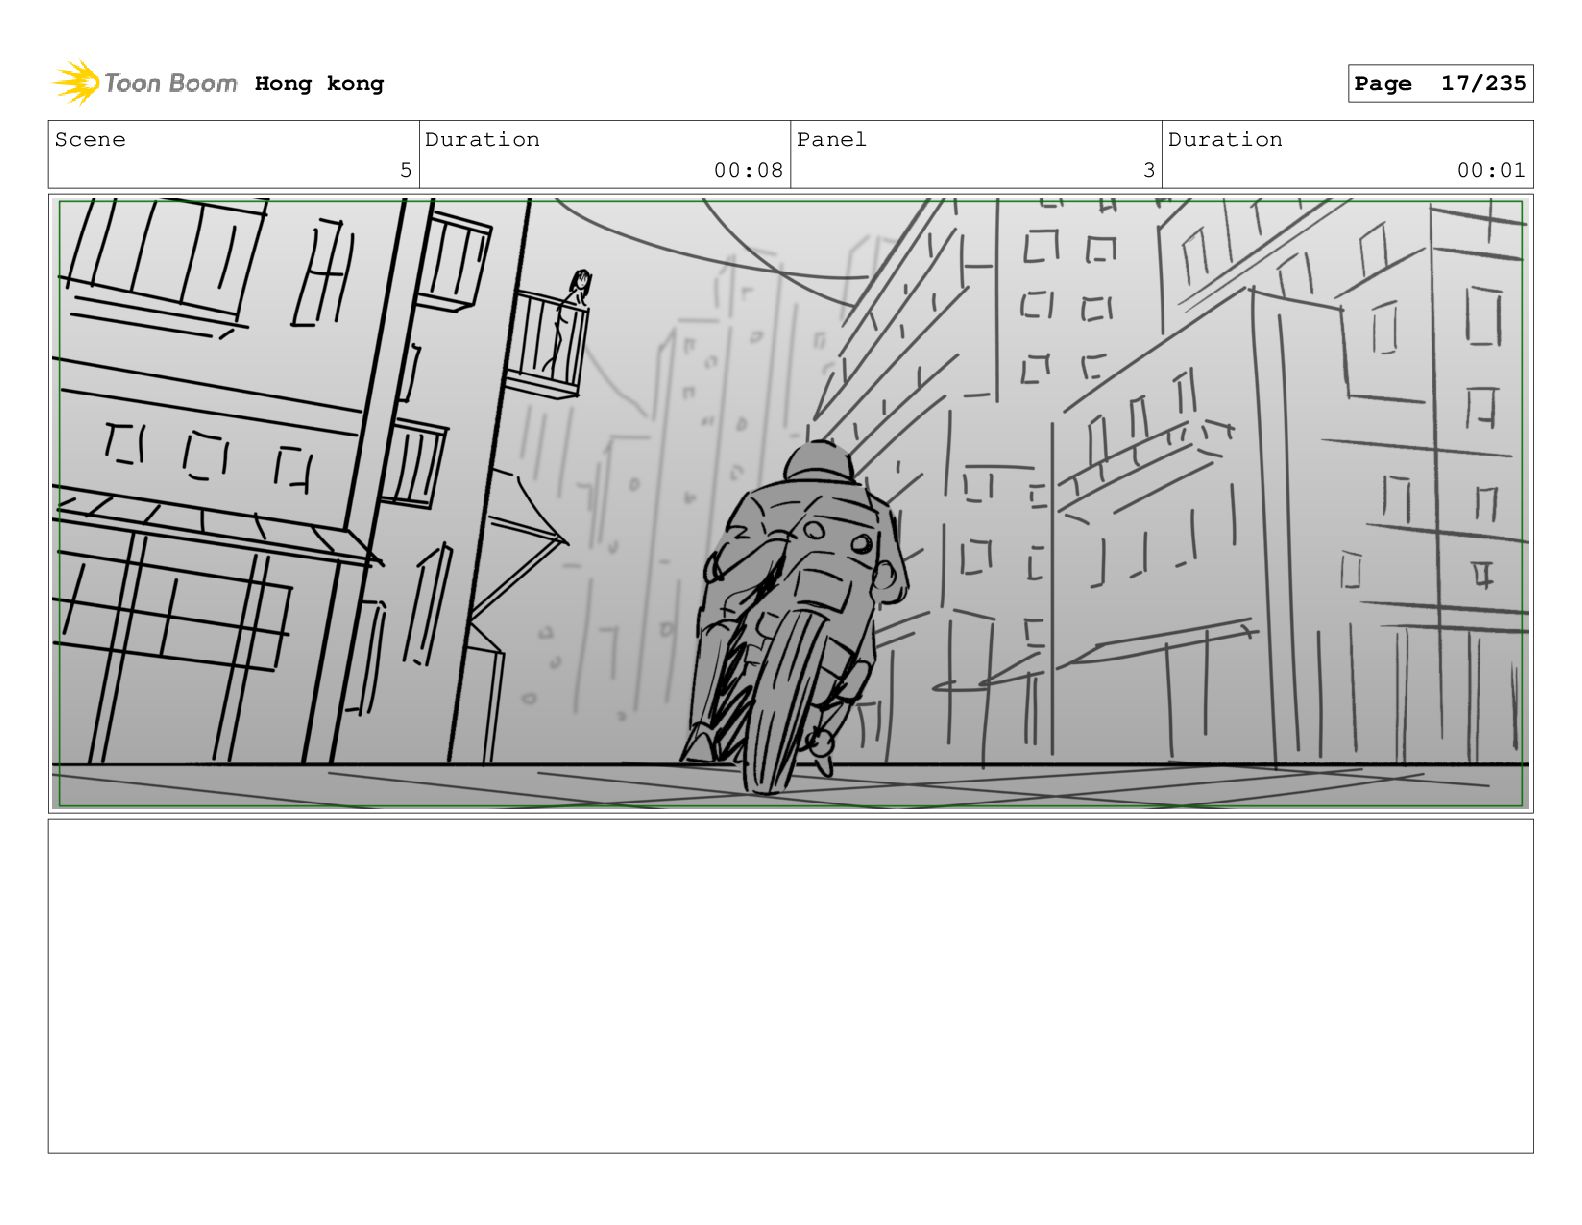Click the motorcycle rider storyboard panel
The width and height of the screenshot is (1582, 1225).
click(790, 503)
